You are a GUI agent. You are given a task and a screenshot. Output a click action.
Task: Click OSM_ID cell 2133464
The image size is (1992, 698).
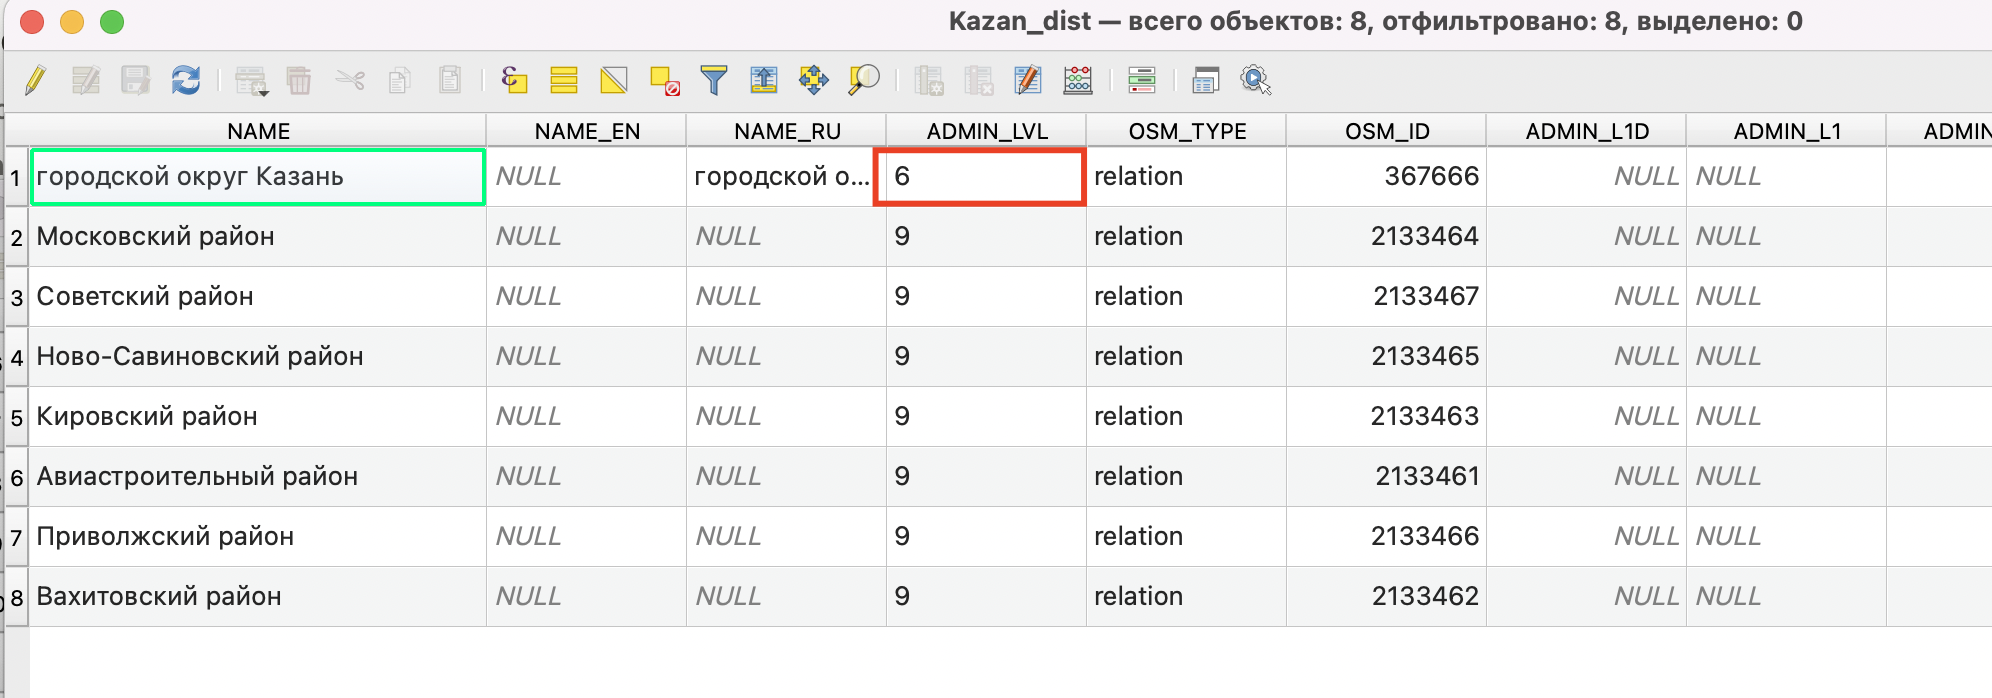click(1386, 237)
